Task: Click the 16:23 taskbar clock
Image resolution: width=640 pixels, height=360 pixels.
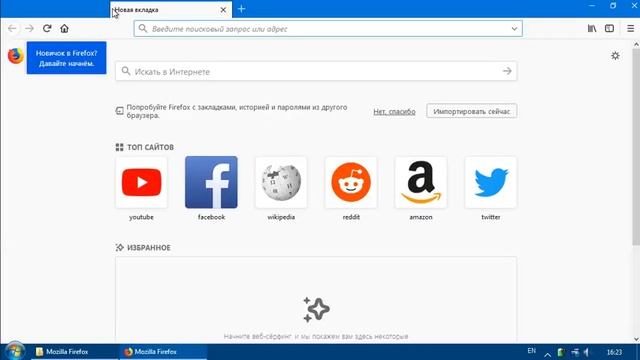Action: coord(614,352)
